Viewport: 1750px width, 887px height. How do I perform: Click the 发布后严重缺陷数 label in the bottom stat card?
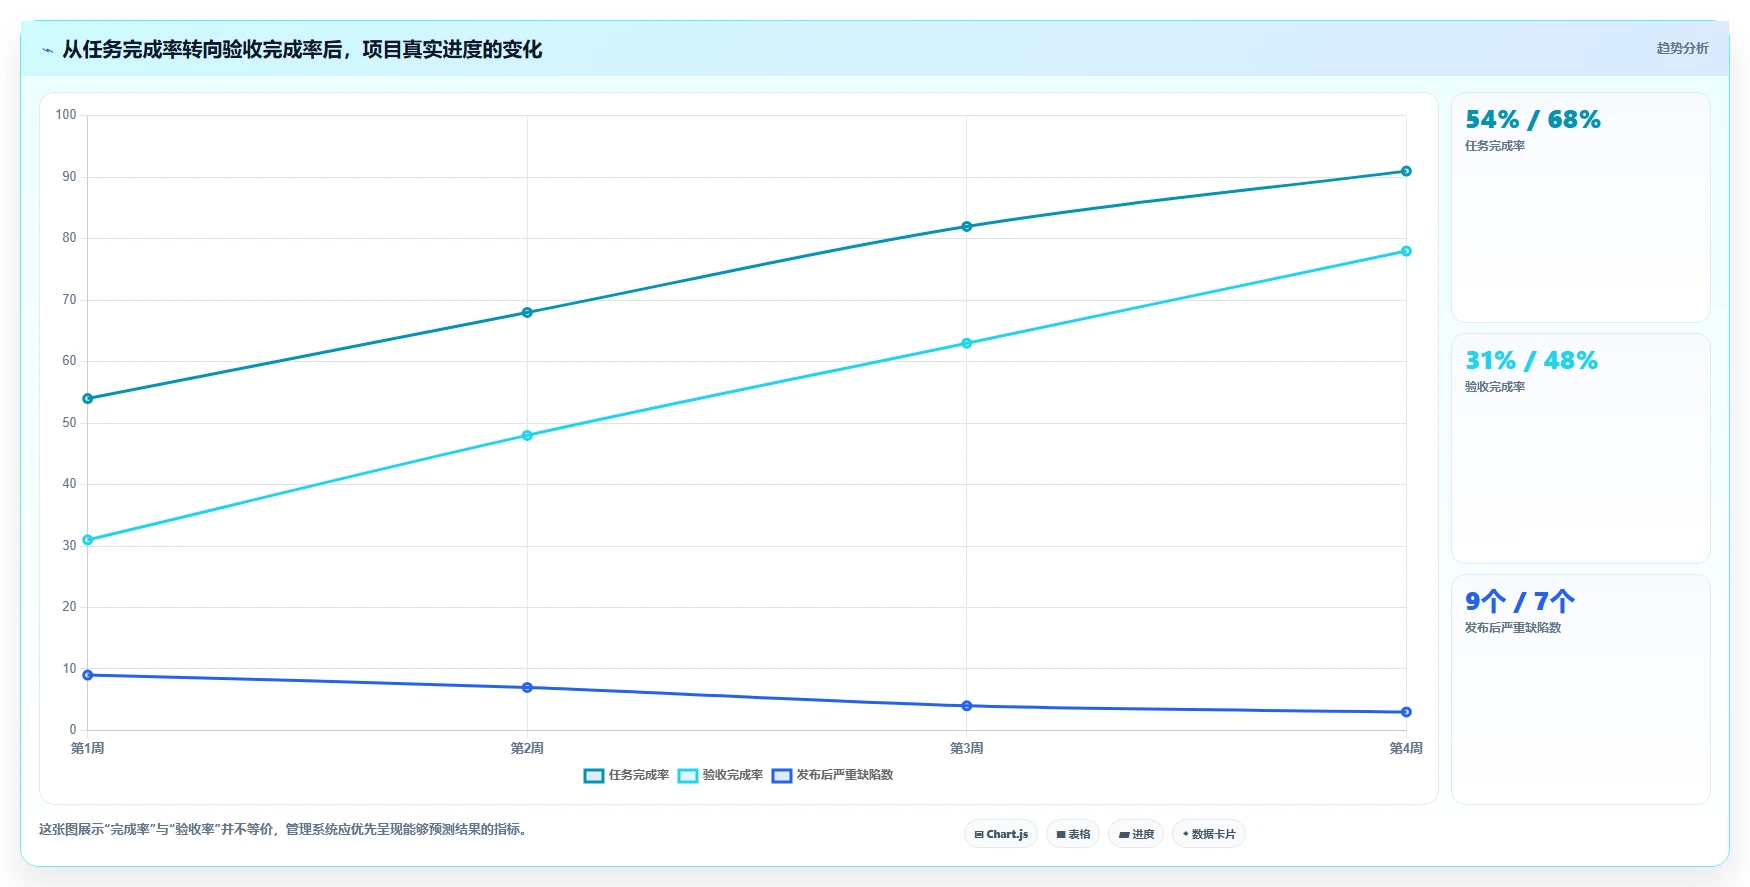(x=1513, y=628)
